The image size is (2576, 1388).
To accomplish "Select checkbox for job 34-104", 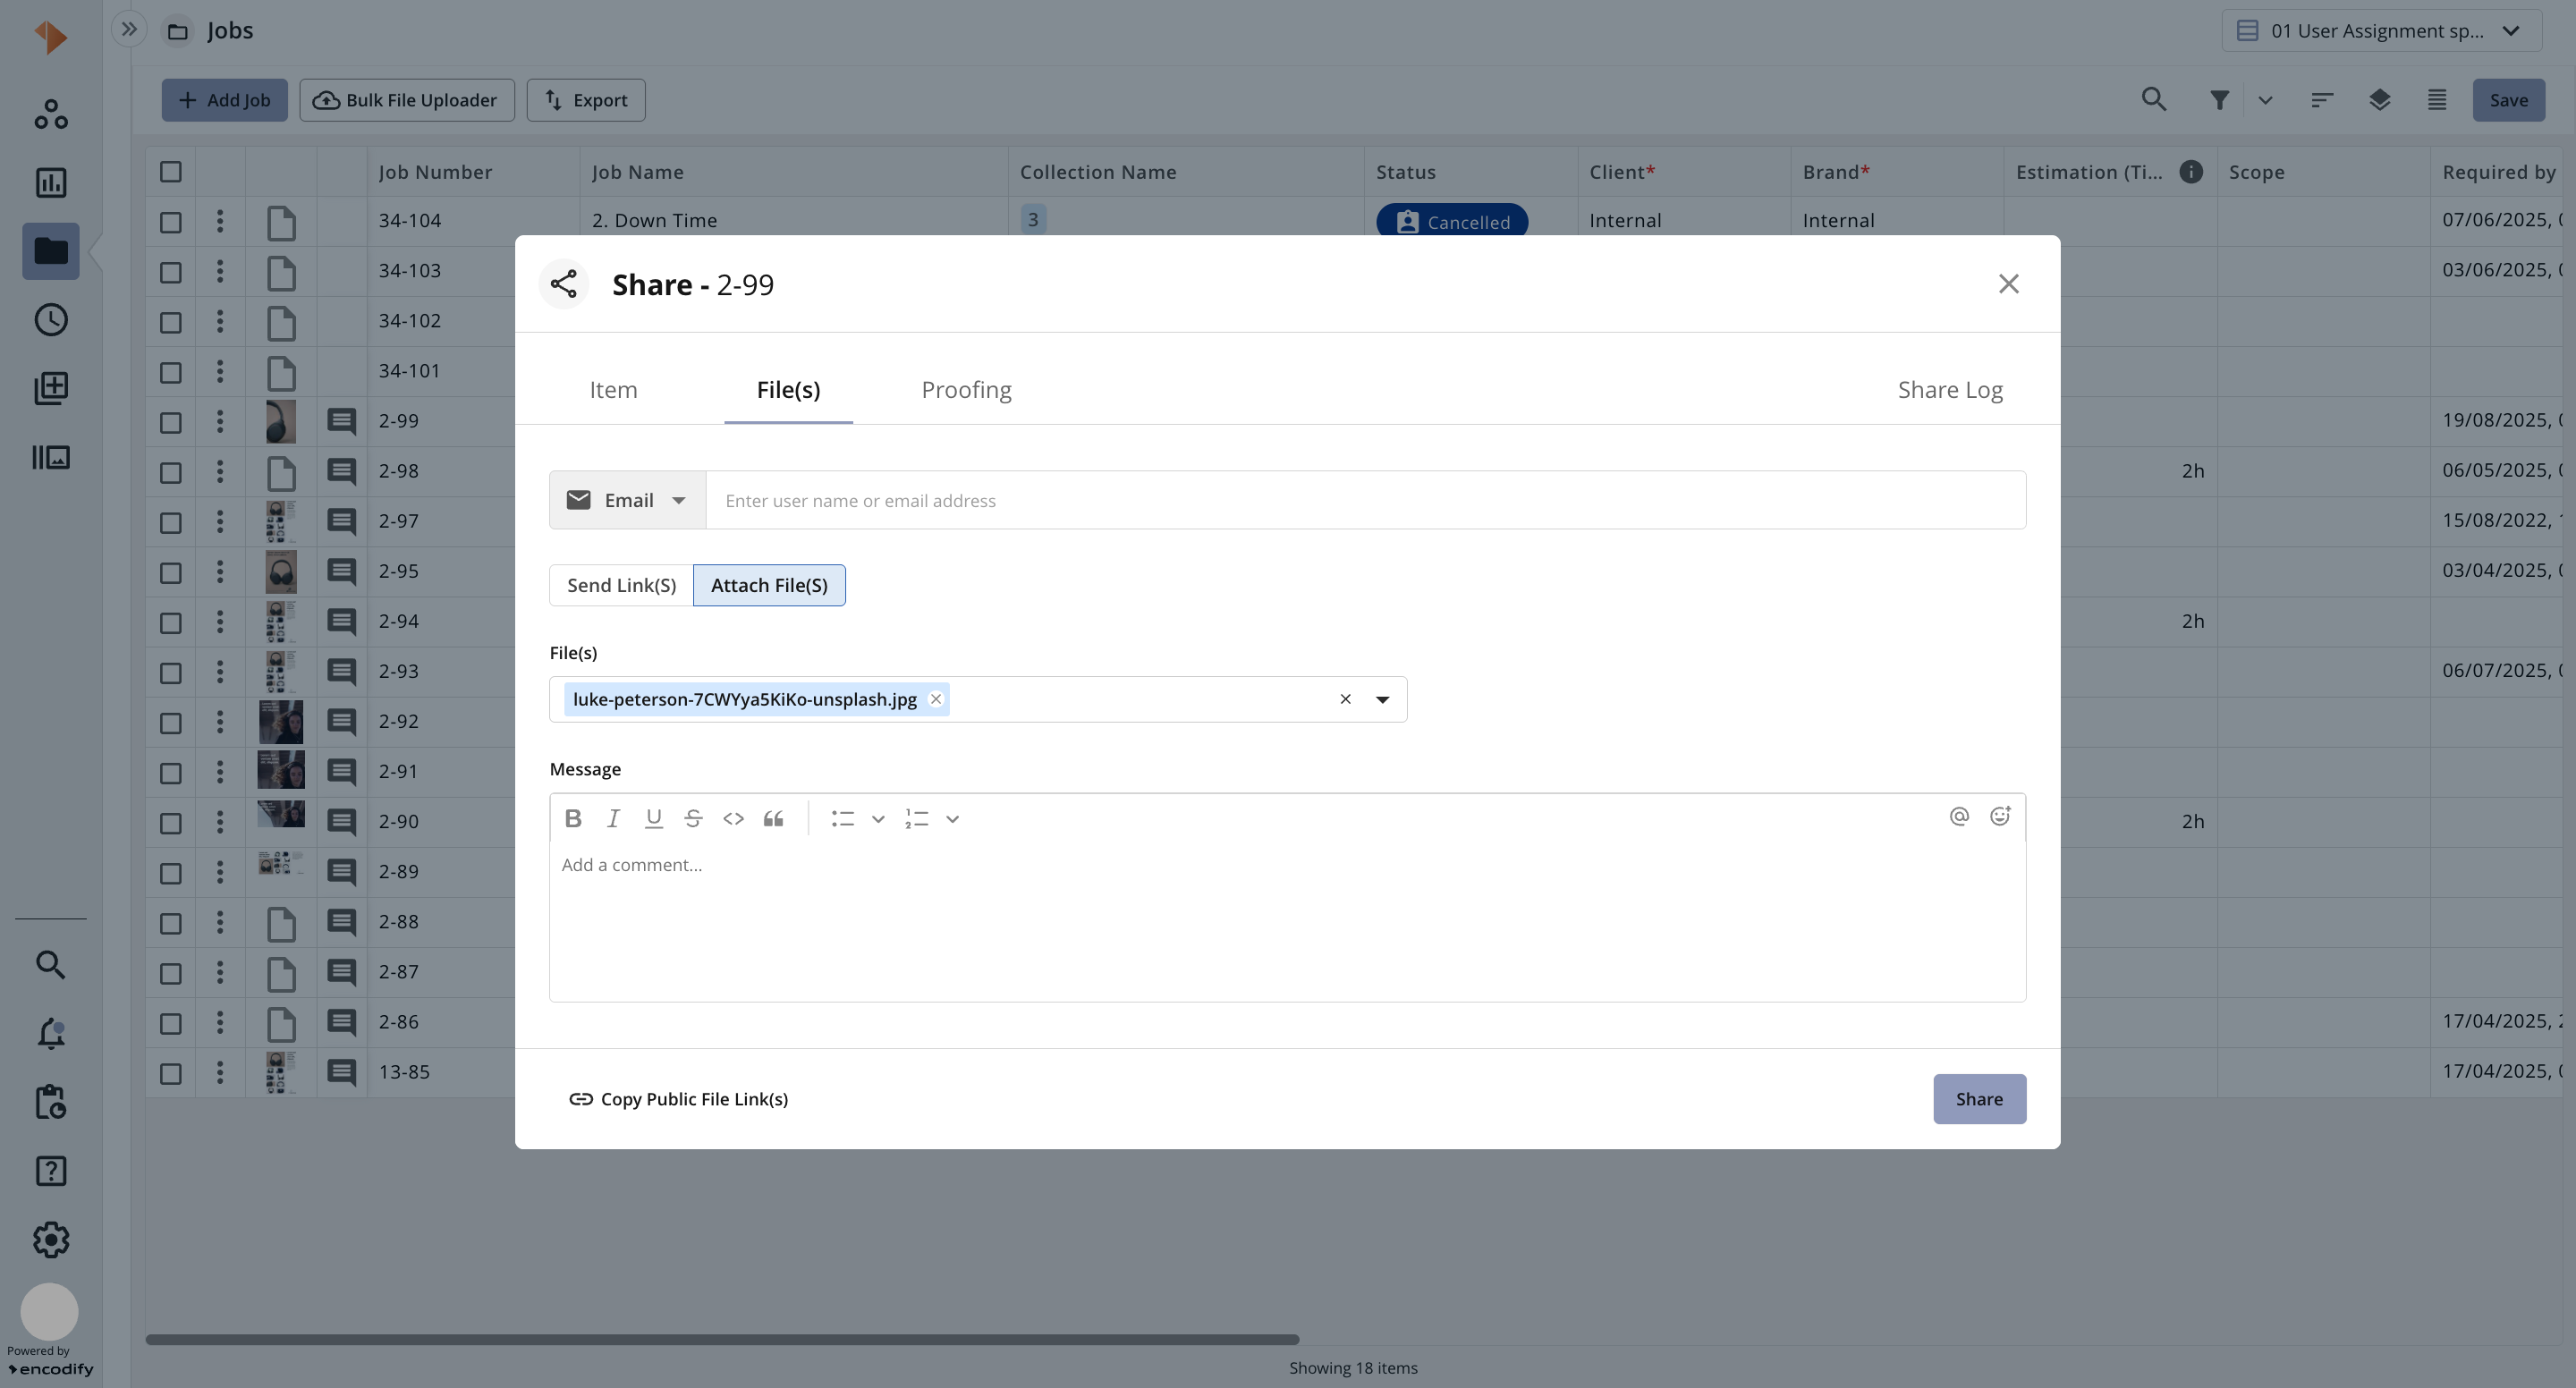I will click(x=171, y=222).
